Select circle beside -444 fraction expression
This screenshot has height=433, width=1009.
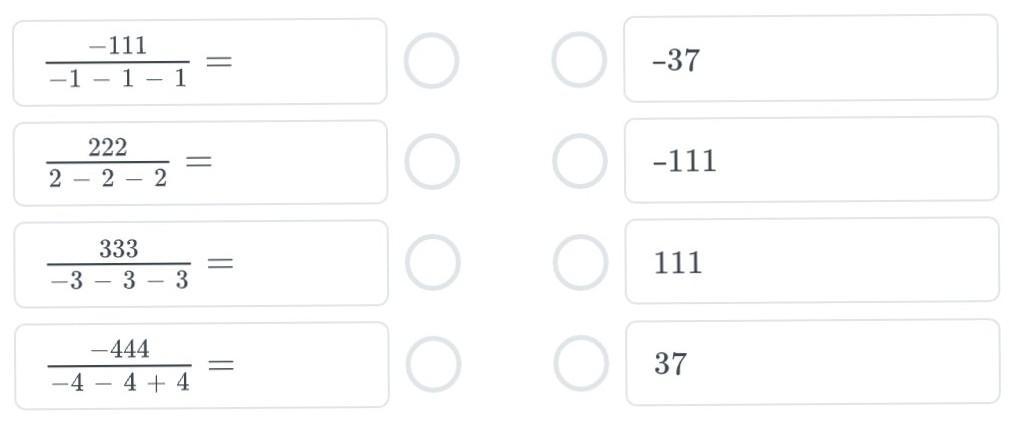click(433, 364)
